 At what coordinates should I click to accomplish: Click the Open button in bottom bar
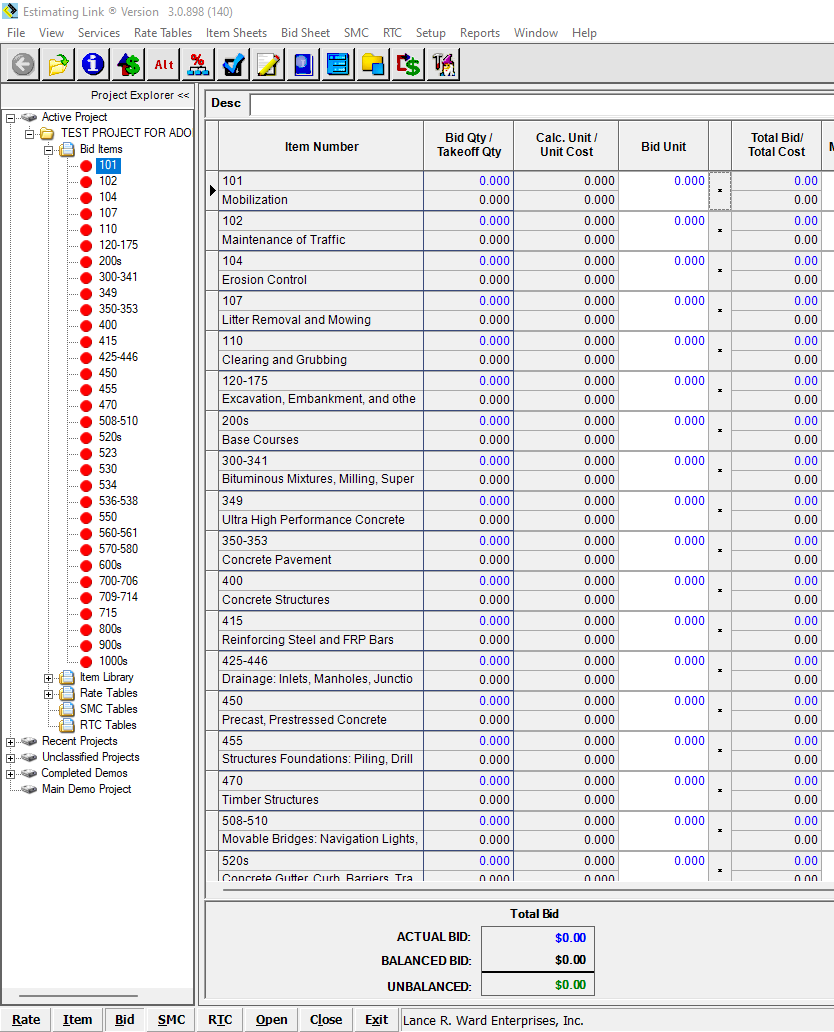(271, 1019)
